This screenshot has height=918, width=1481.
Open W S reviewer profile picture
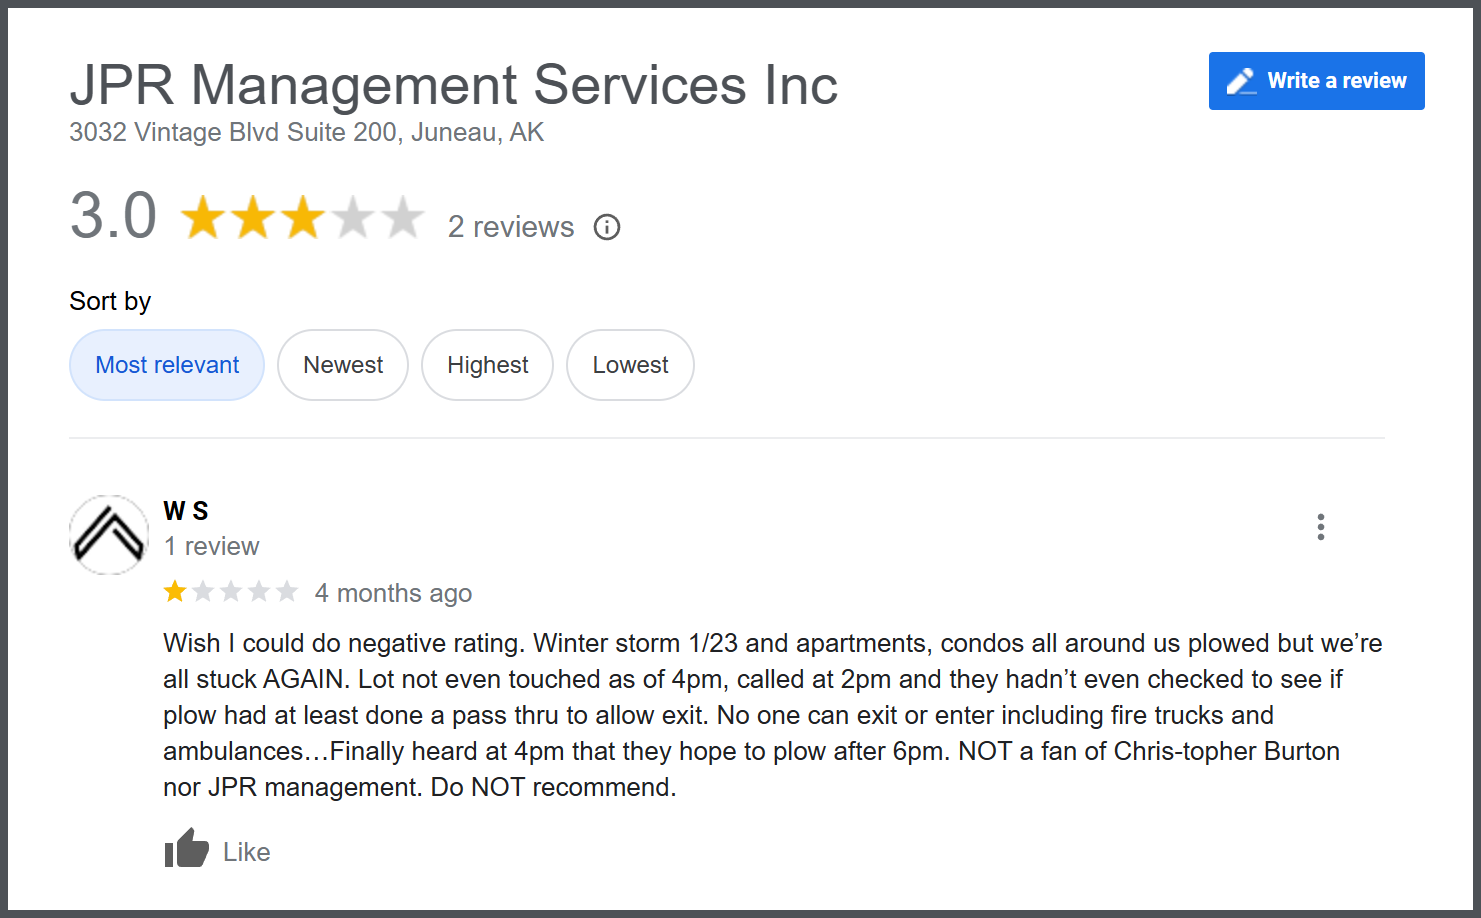(109, 534)
